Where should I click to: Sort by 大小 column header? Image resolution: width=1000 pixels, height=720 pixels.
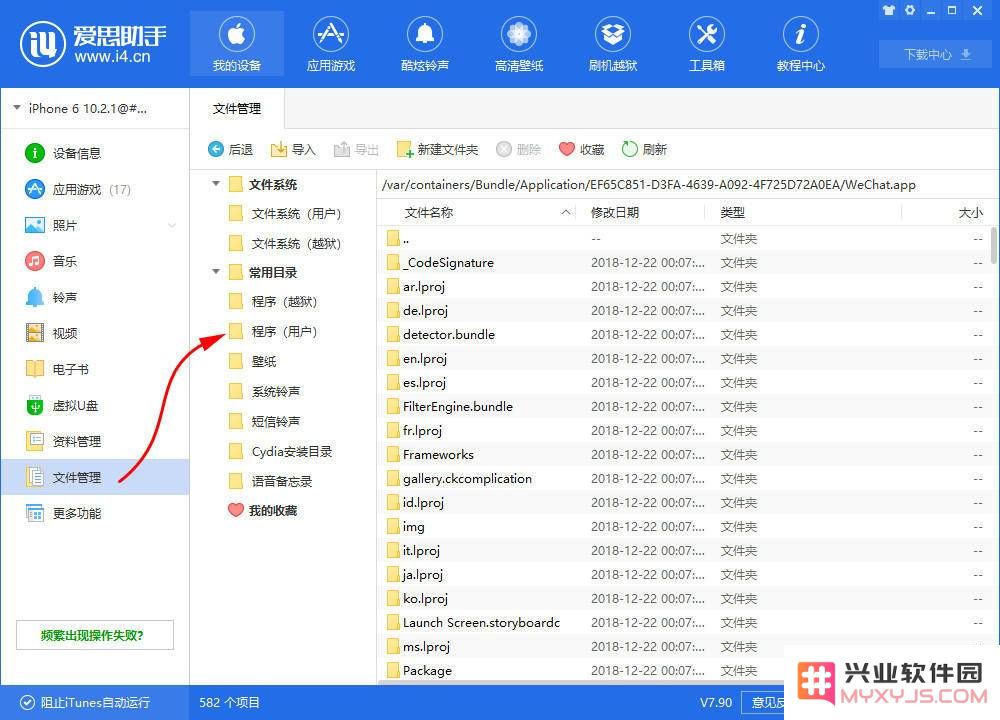946,213
